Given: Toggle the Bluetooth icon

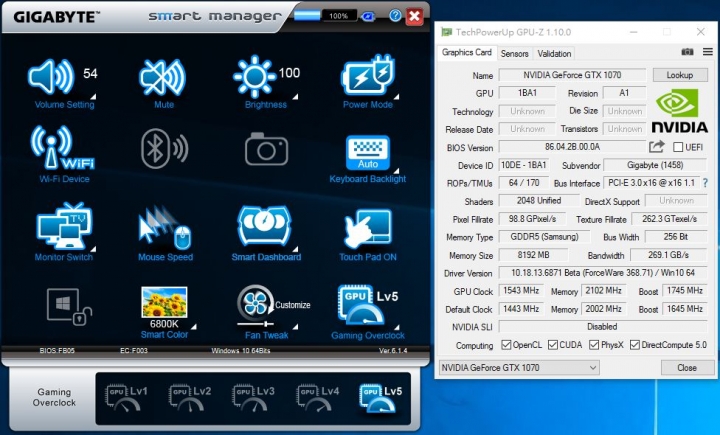Looking at the screenshot, I should 164,148.
